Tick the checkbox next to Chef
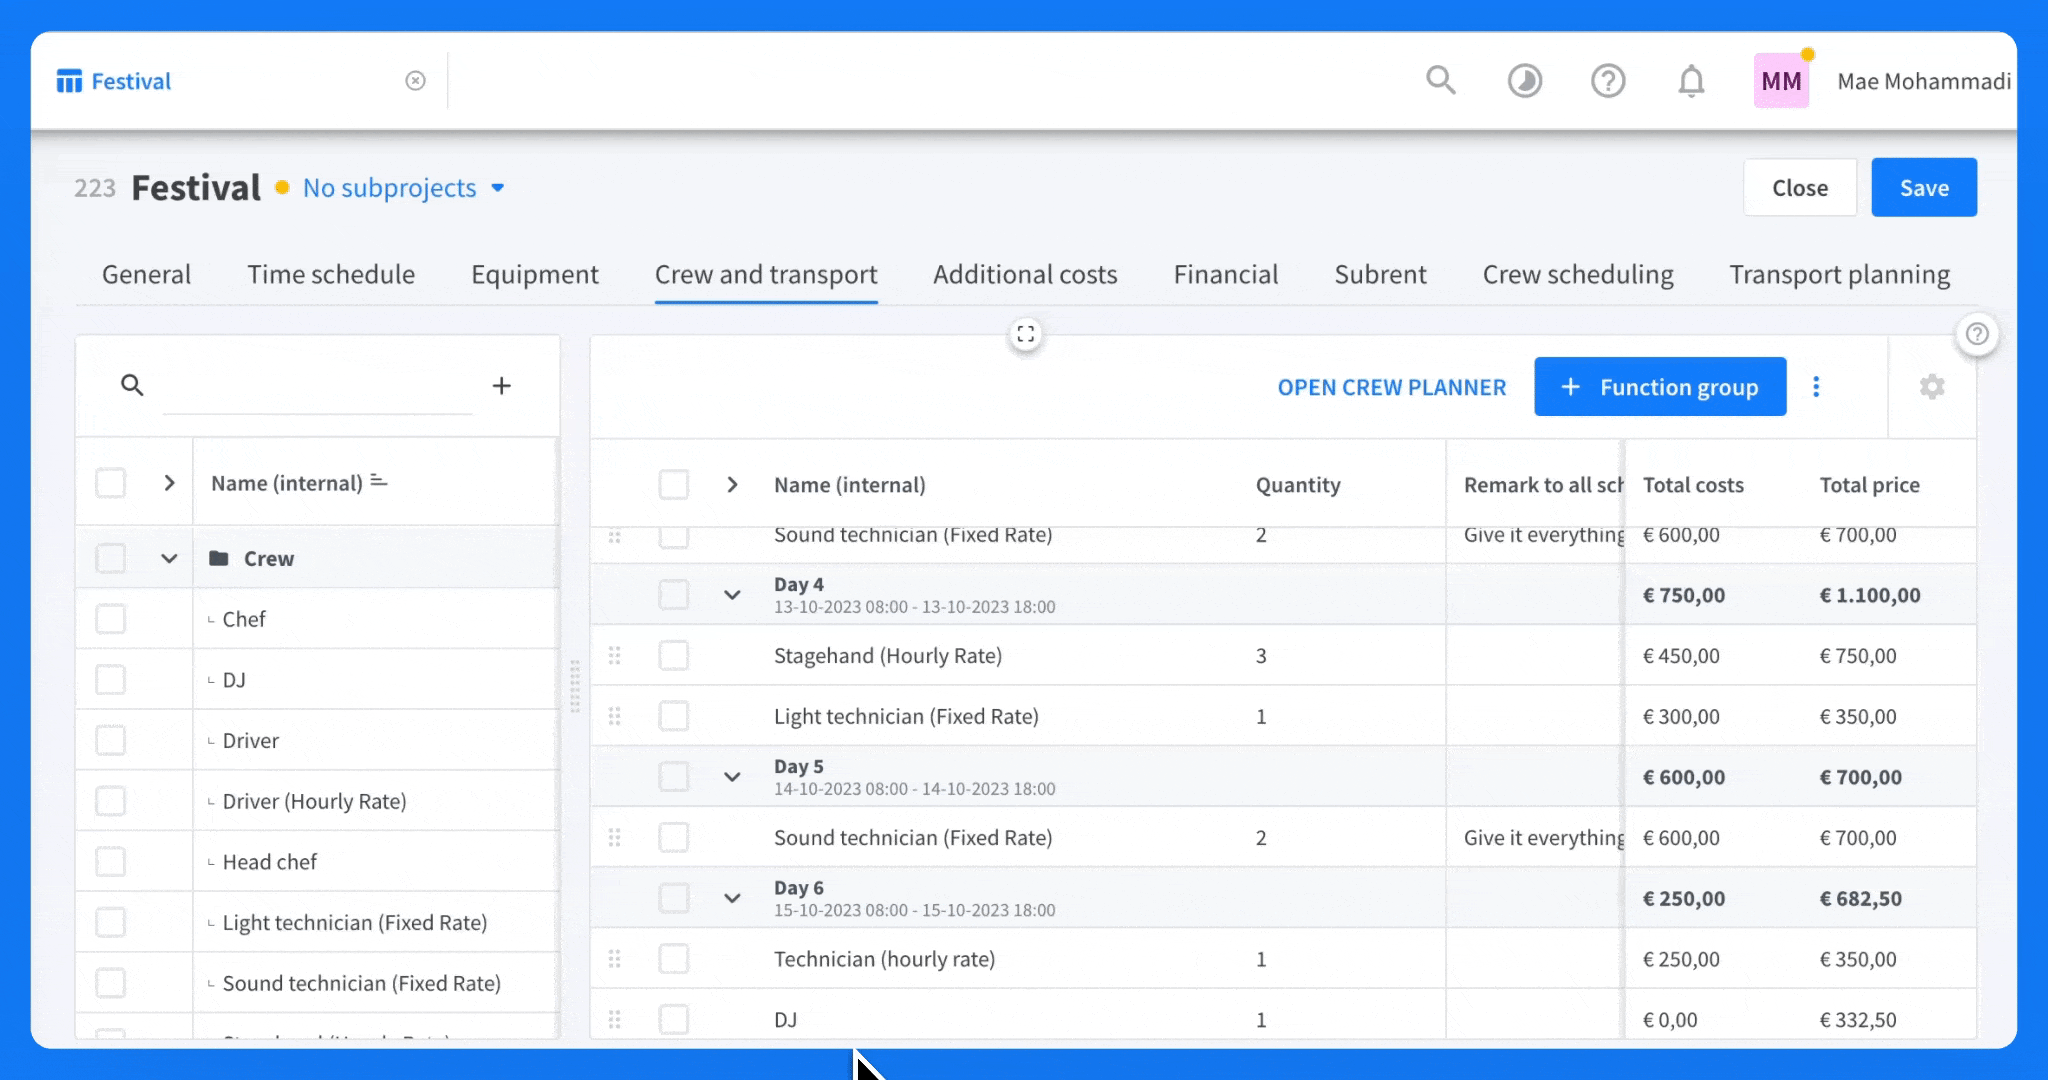2048x1080 pixels. click(110, 619)
